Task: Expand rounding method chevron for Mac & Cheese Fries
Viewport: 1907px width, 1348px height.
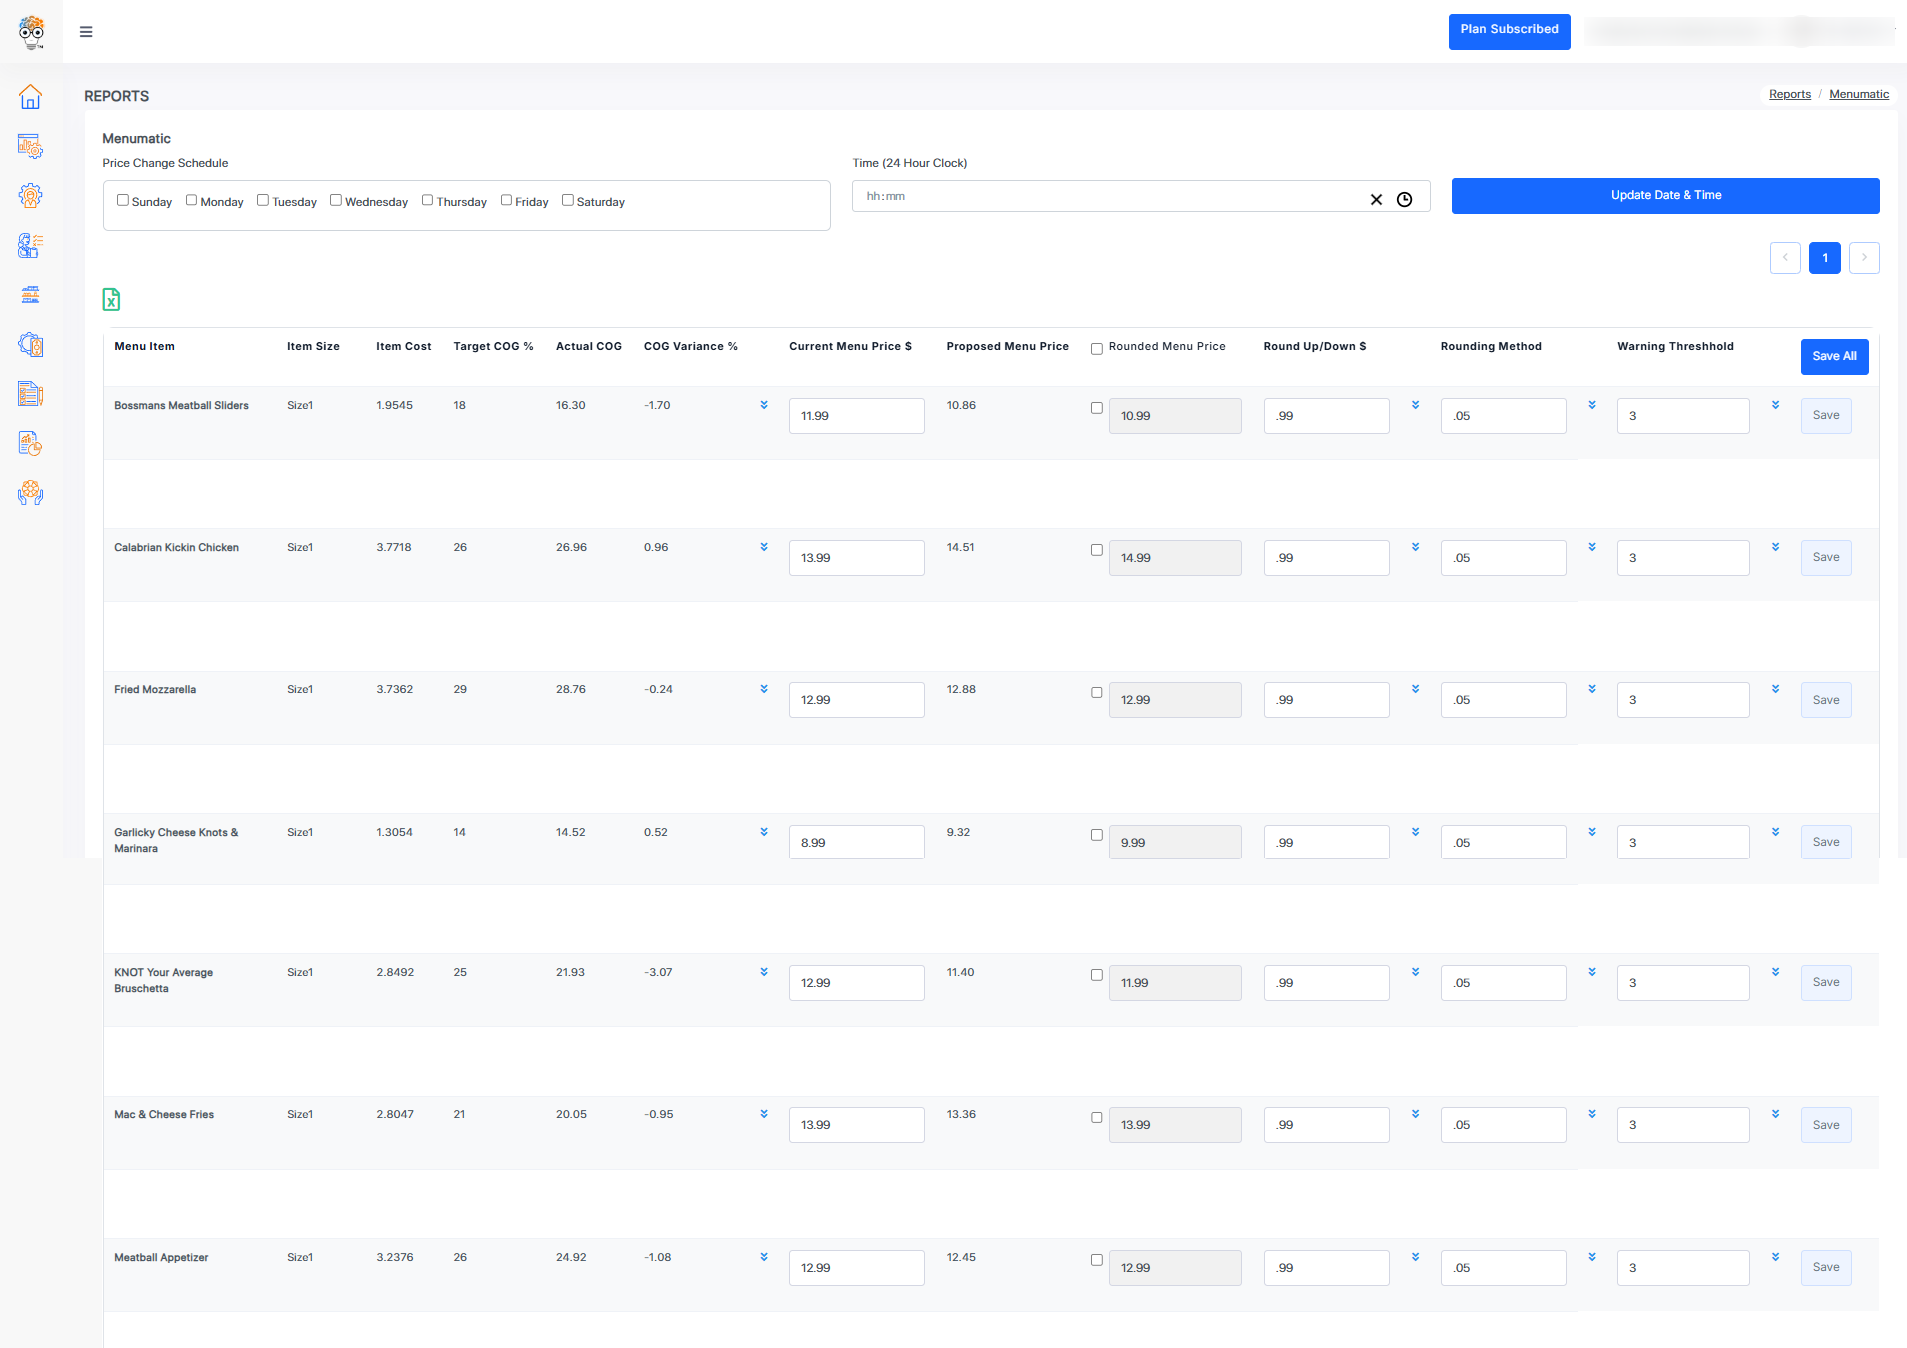Action: [1592, 1114]
